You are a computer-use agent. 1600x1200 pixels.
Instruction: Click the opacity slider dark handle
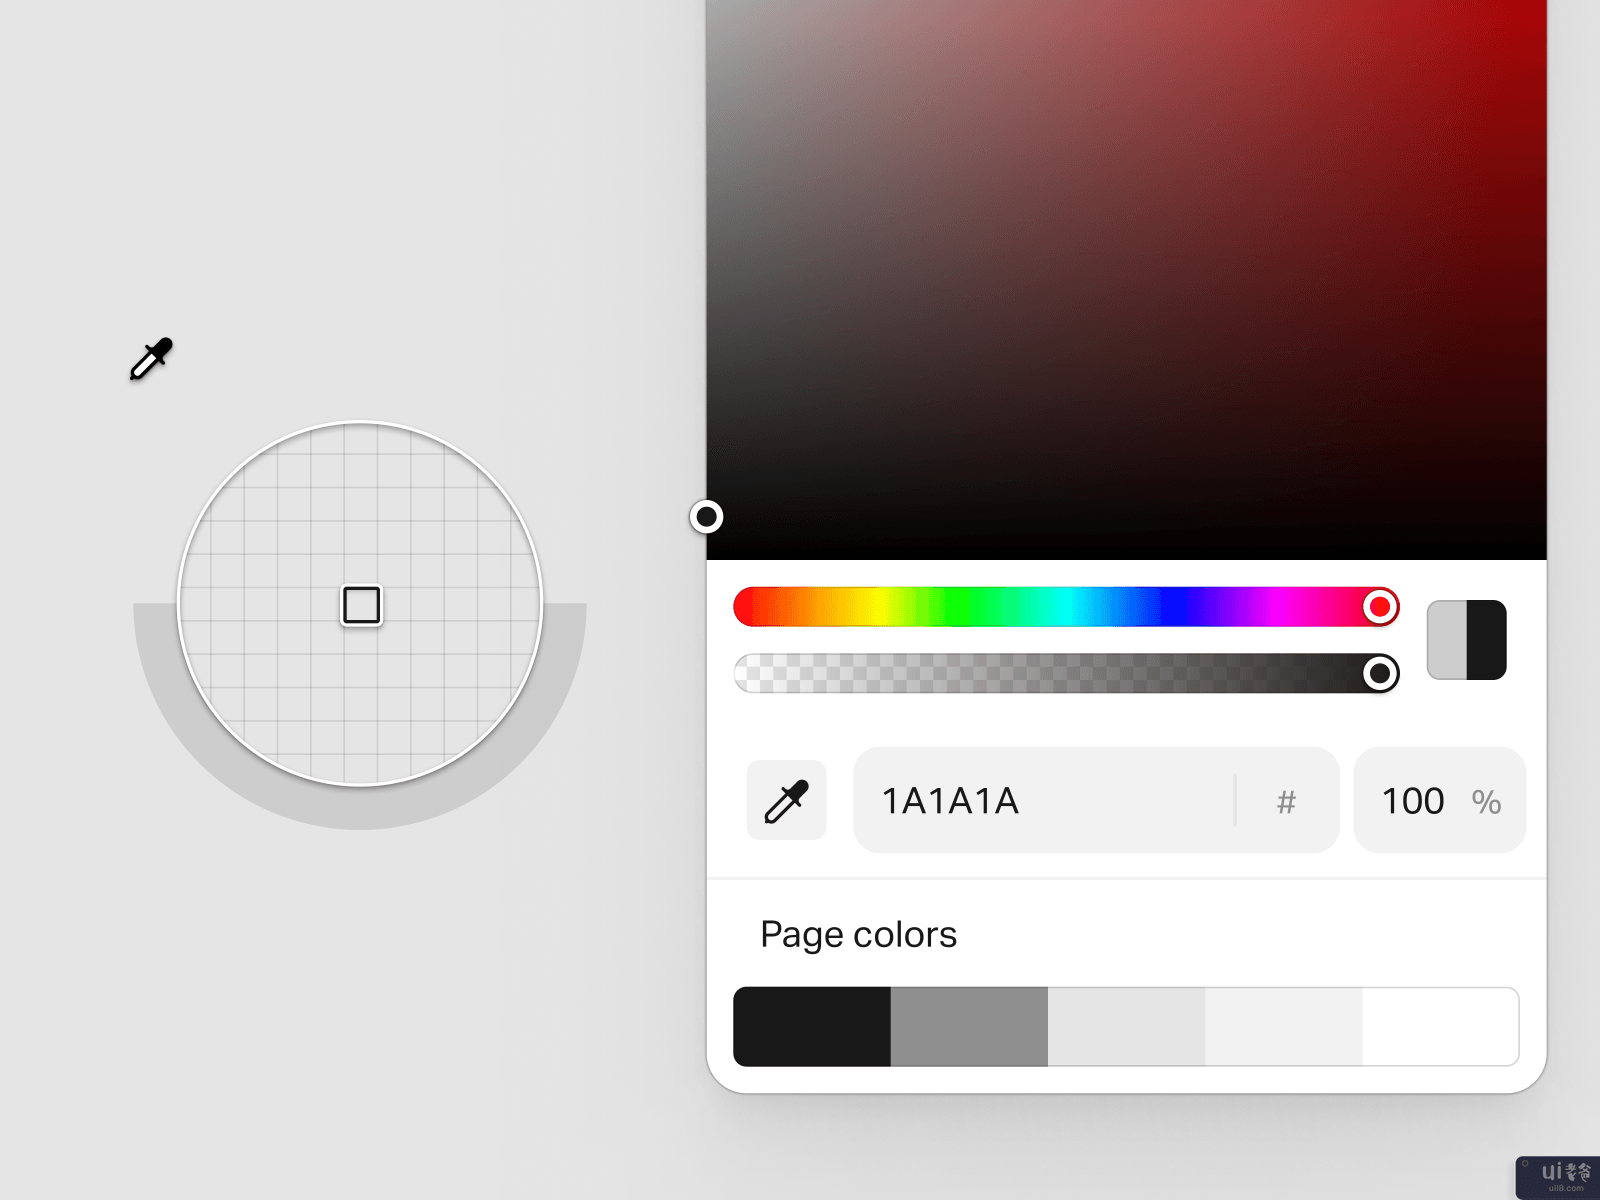[1380, 673]
